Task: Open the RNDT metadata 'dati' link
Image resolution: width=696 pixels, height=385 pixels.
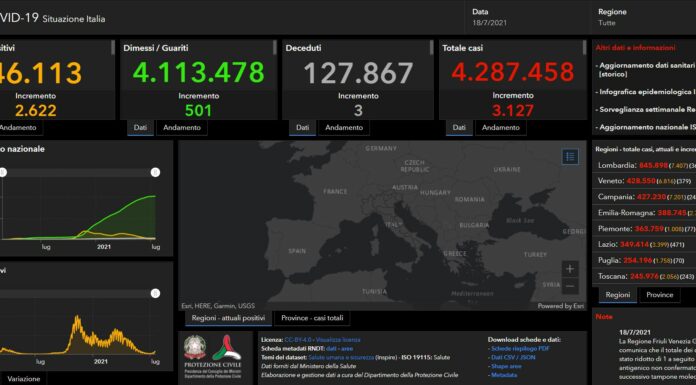Action: (332, 349)
